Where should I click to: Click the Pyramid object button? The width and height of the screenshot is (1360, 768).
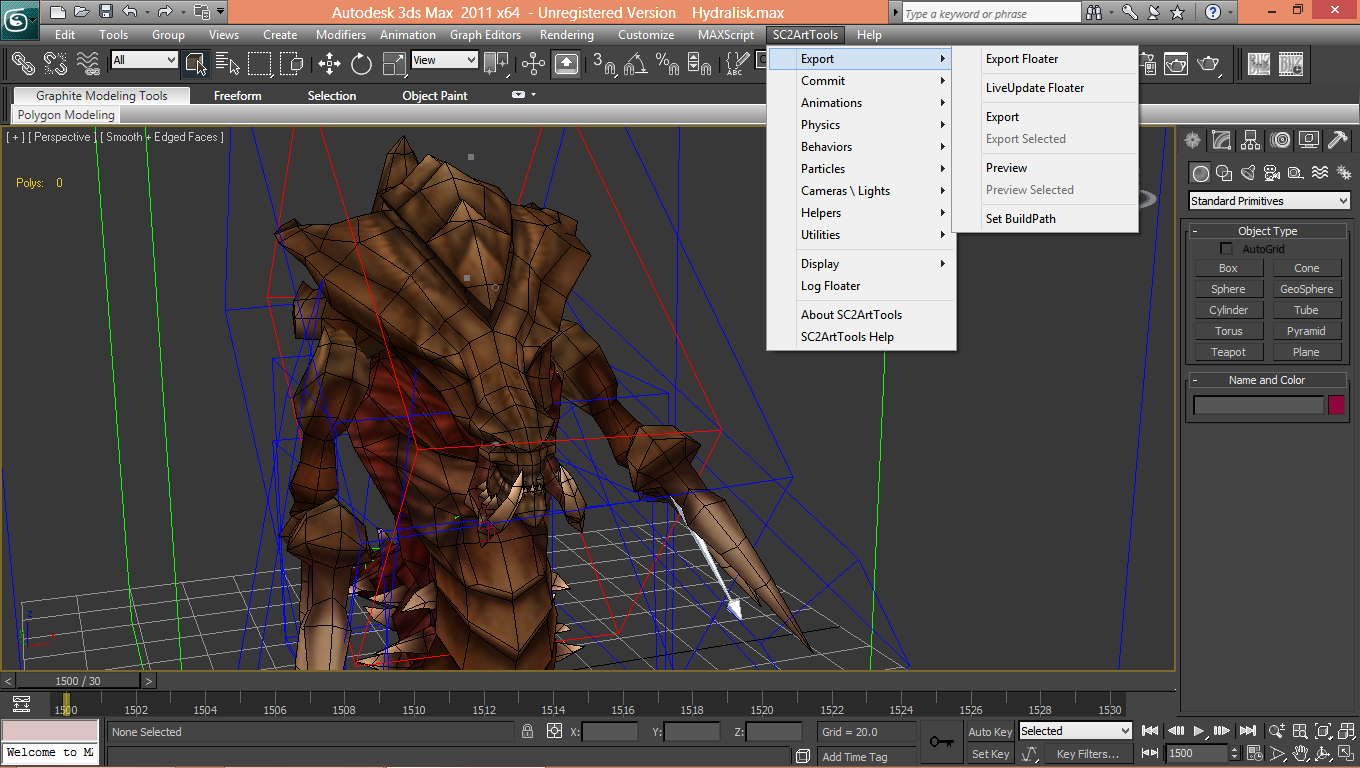point(1306,331)
